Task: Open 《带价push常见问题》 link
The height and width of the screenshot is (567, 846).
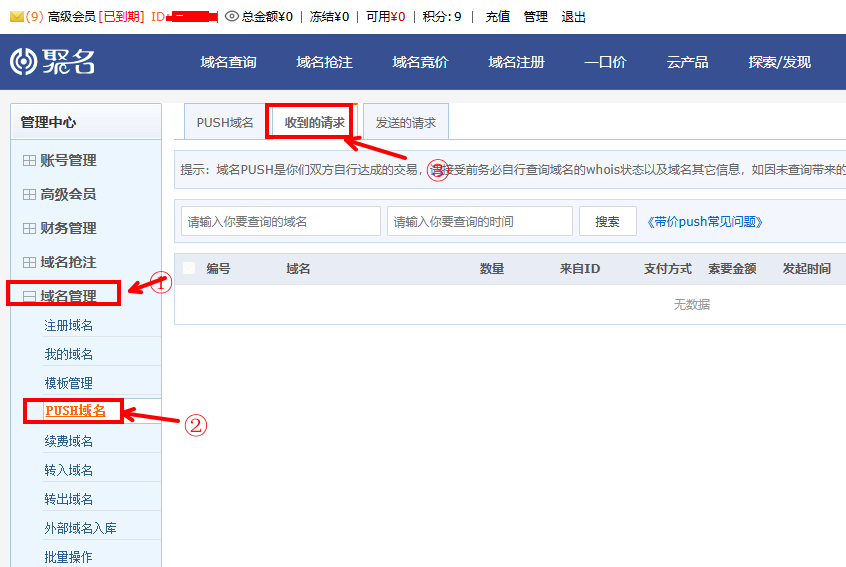Action: 704,222
